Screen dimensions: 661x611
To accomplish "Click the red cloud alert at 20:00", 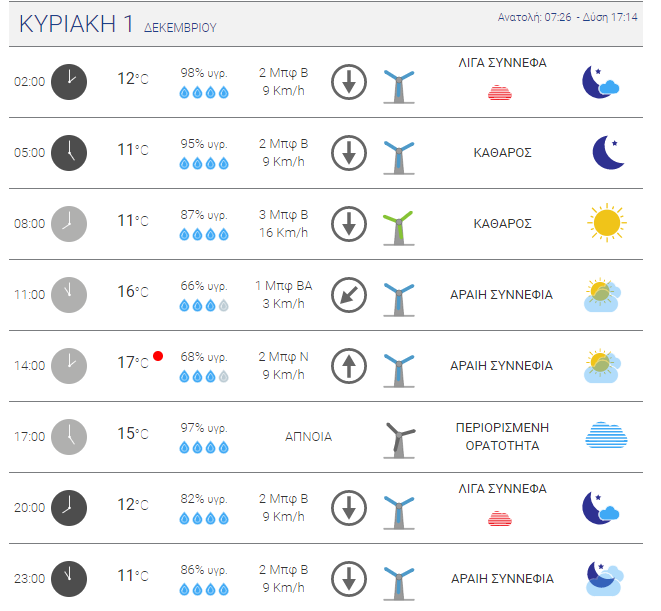I will point(501,519).
